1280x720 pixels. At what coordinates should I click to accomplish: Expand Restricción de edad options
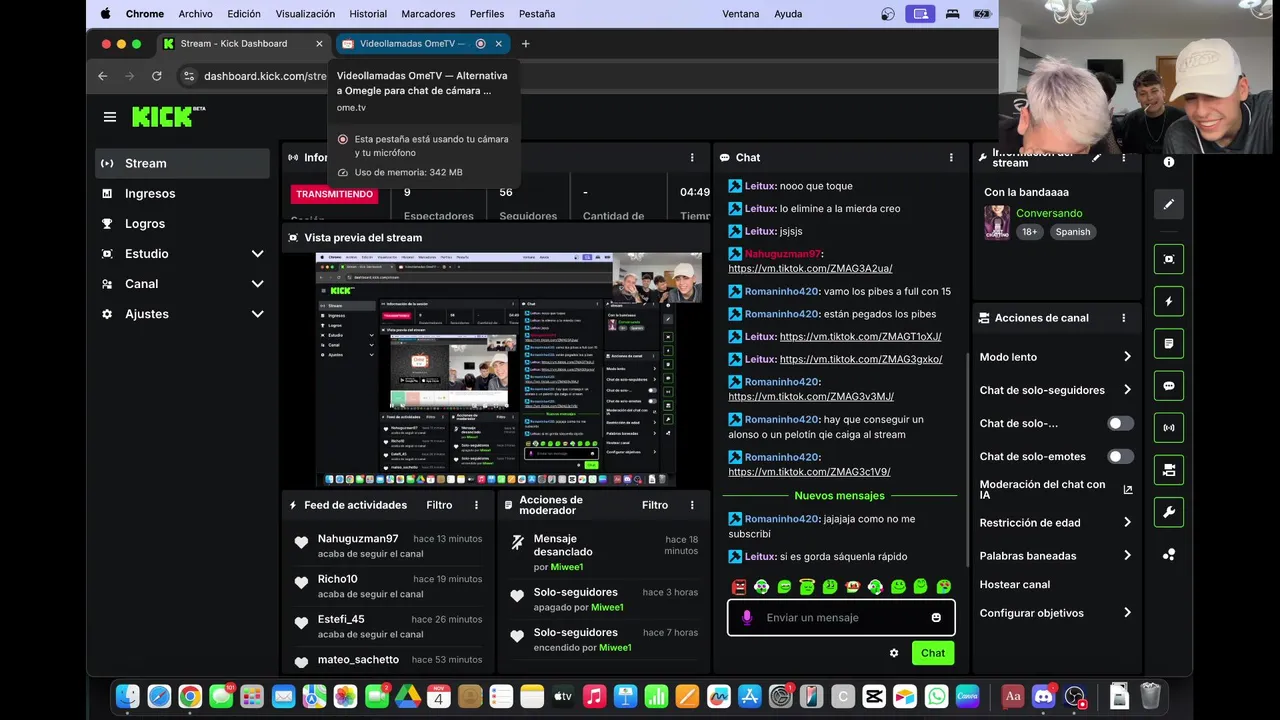1127,522
